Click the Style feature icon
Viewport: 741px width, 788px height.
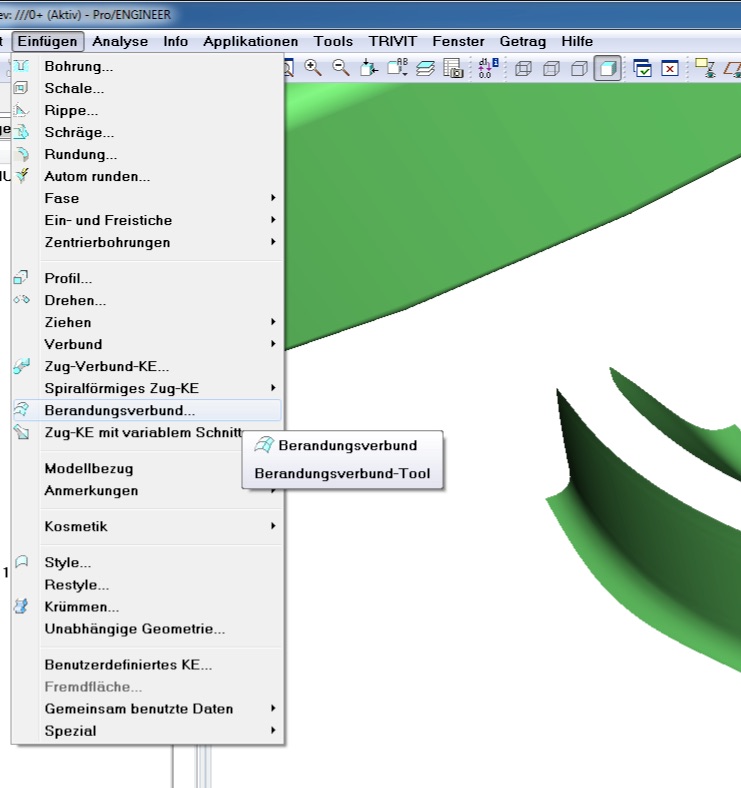point(22,562)
